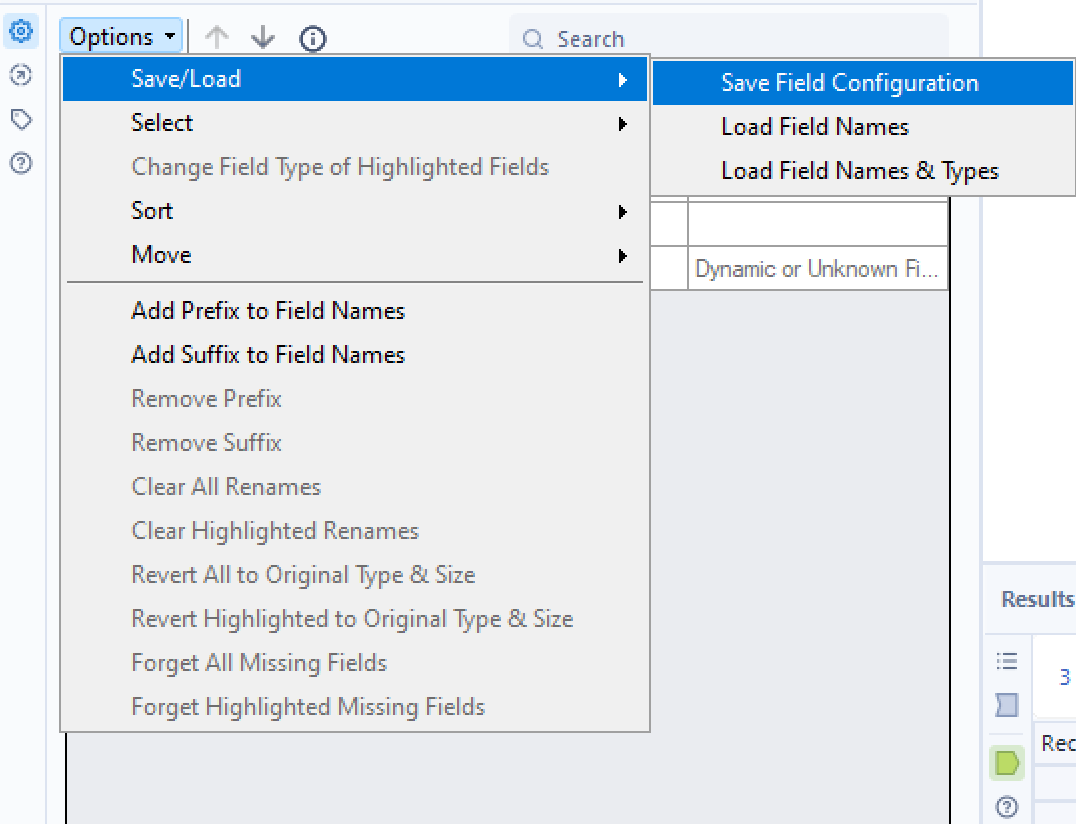Open metadata list view in Results panel
This screenshot has height=824, width=1076.
1006,660
